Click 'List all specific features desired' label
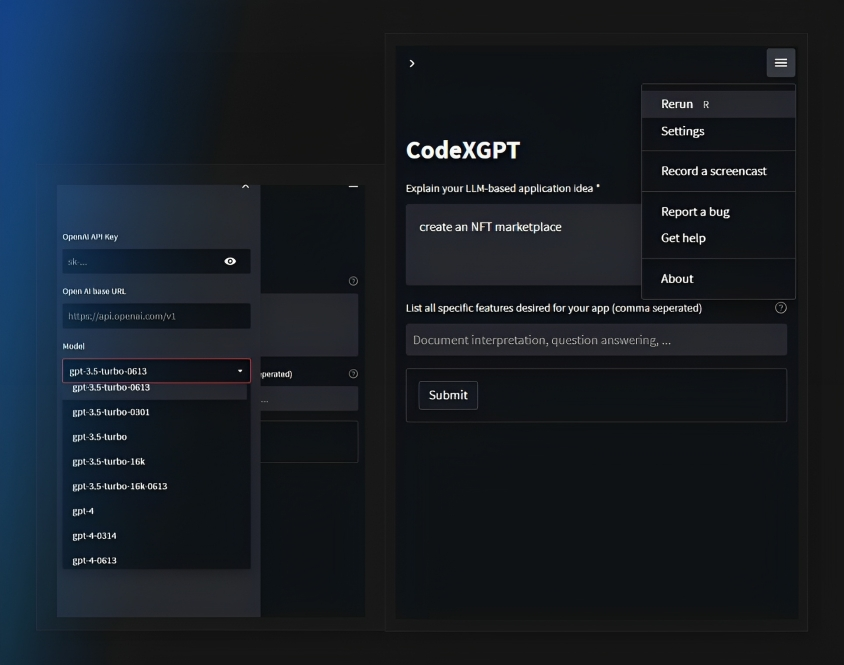This screenshot has width=844, height=665. click(554, 308)
